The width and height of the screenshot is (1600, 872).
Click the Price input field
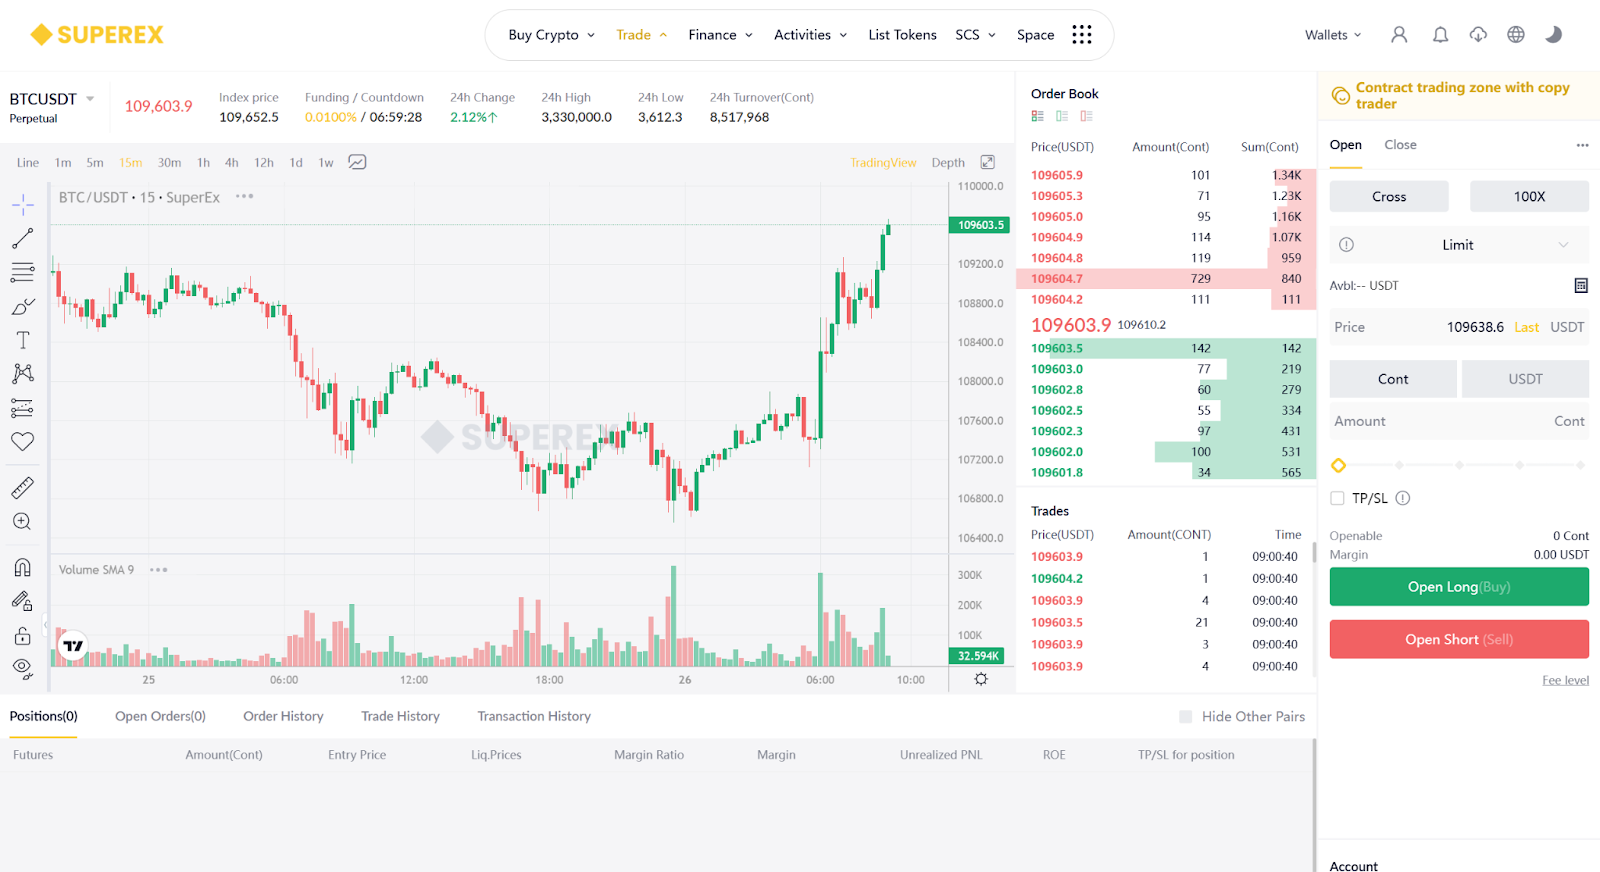click(1459, 327)
